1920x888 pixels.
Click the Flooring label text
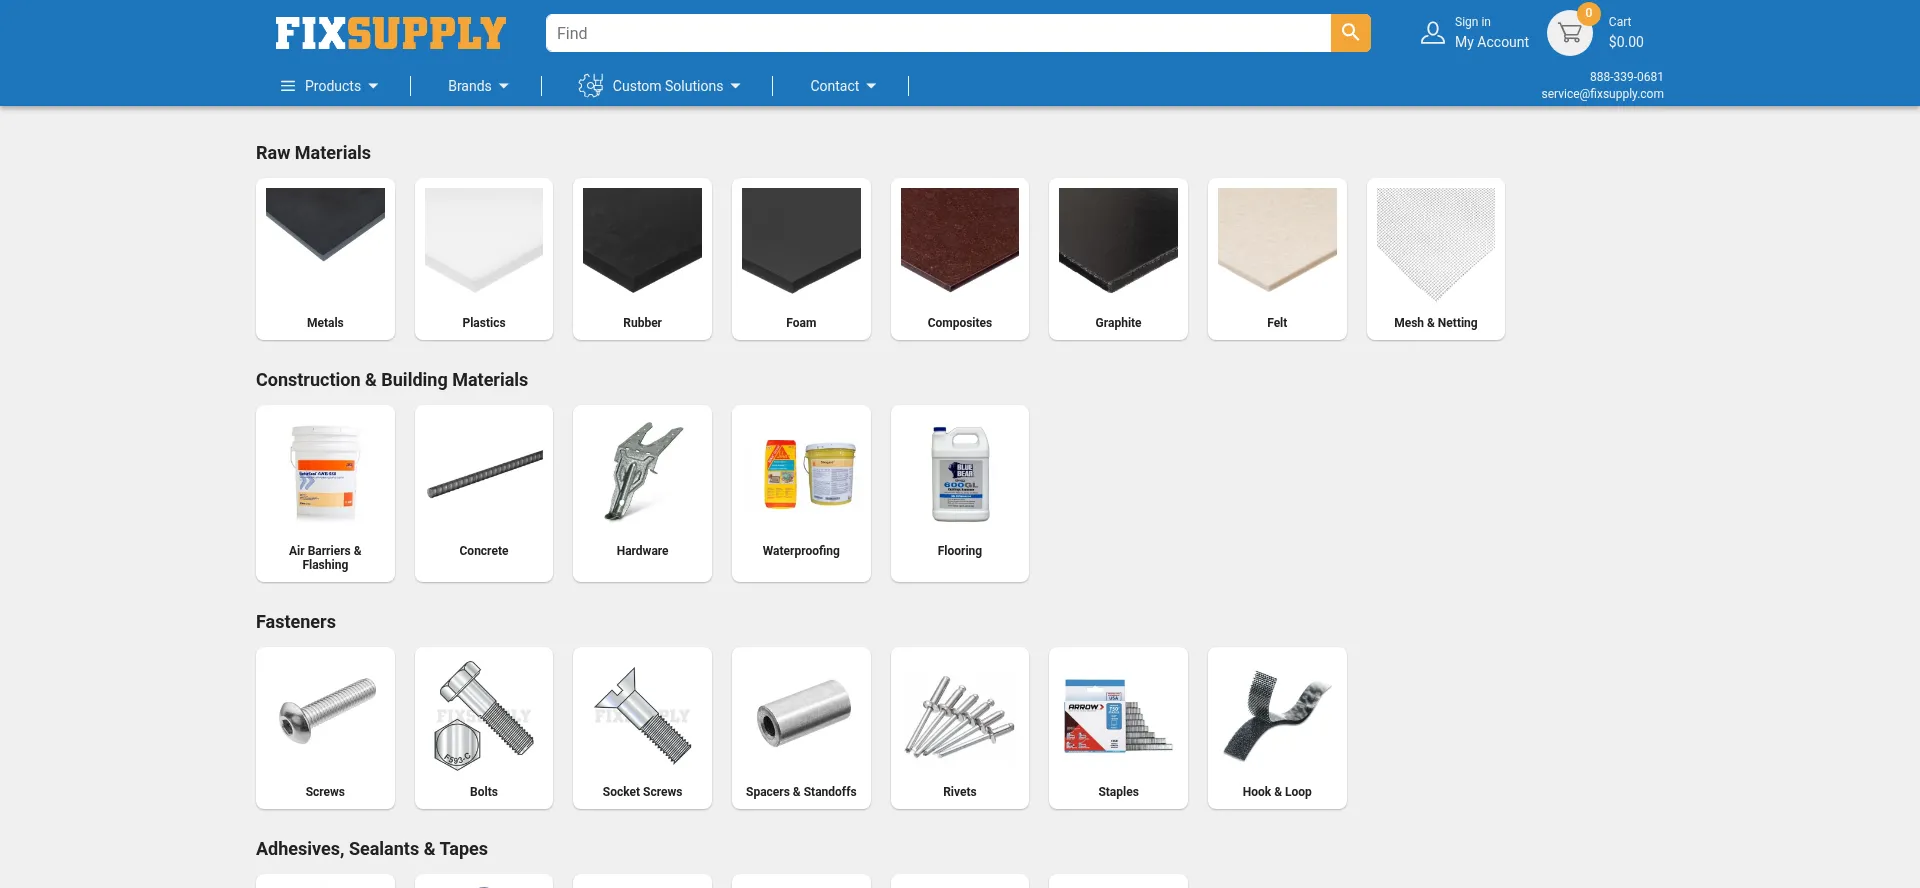960,551
